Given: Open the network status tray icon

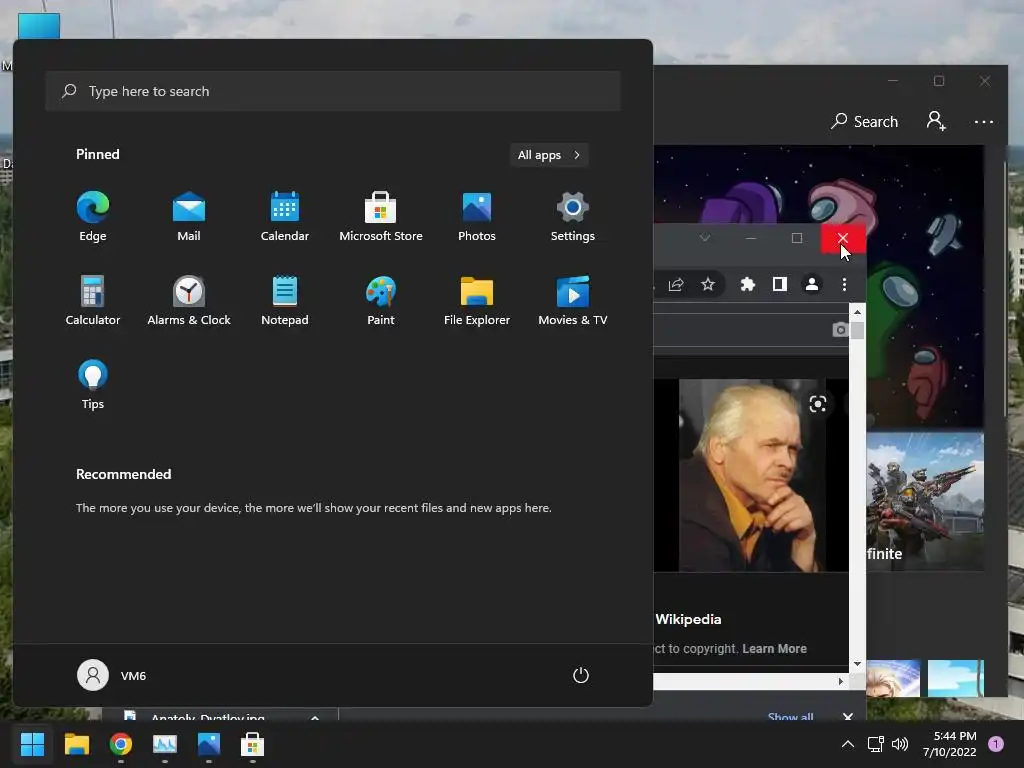Looking at the screenshot, I should (x=876, y=744).
